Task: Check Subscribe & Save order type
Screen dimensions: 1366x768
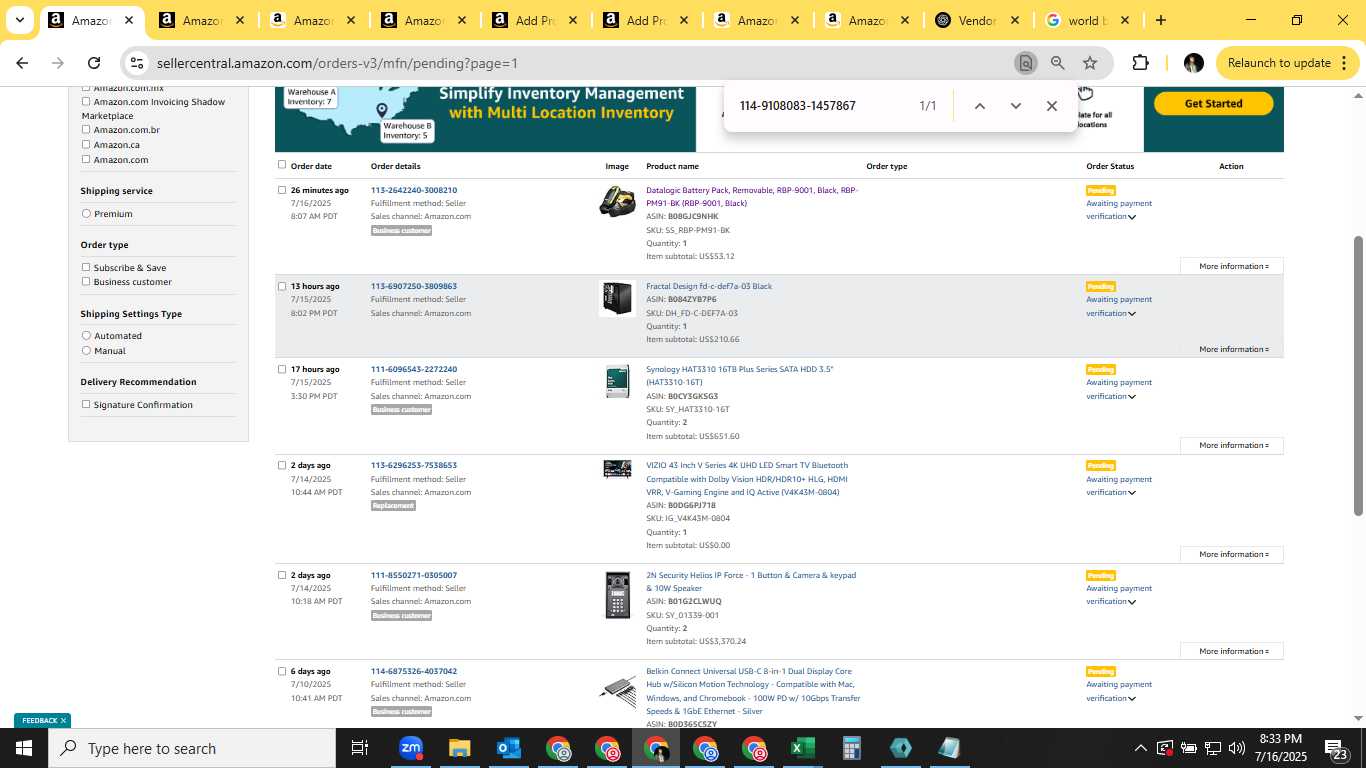Action: point(86,267)
